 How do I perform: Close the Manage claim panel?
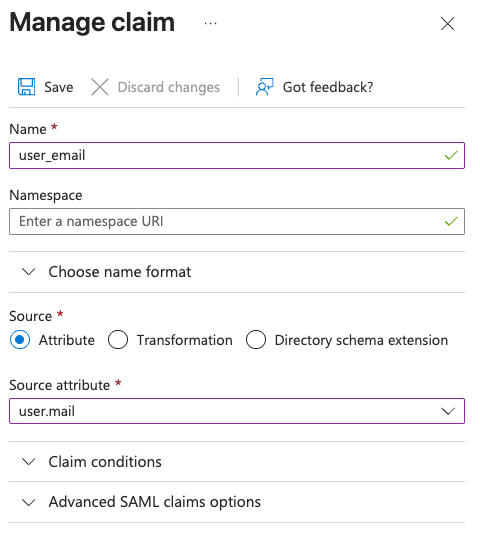click(x=447, y=24)
